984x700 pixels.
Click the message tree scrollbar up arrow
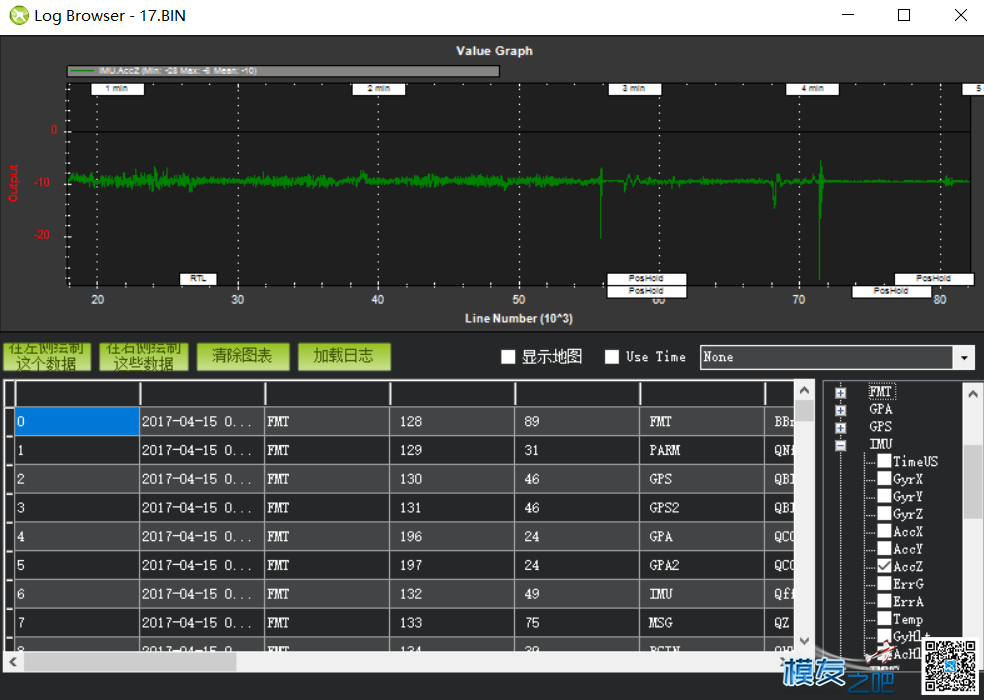[x=972, y=394]
